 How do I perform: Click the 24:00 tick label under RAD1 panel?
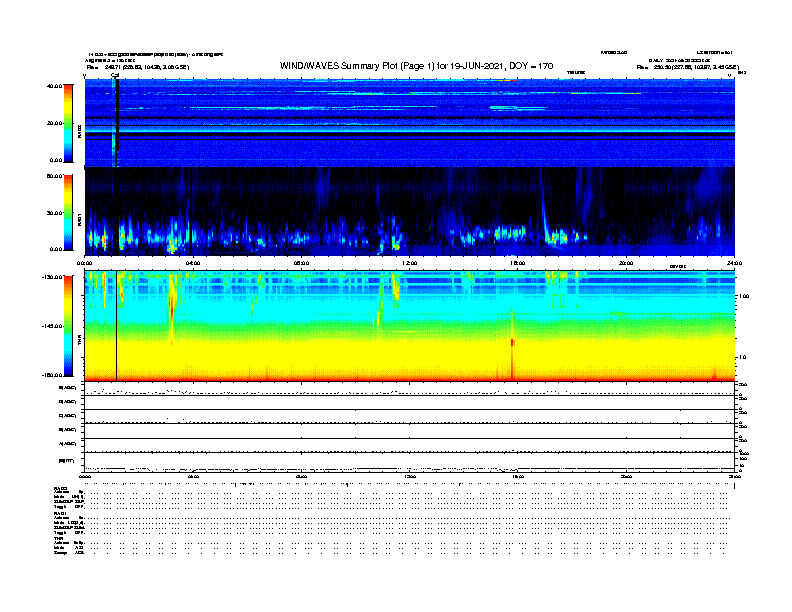(x=734, y=263)
